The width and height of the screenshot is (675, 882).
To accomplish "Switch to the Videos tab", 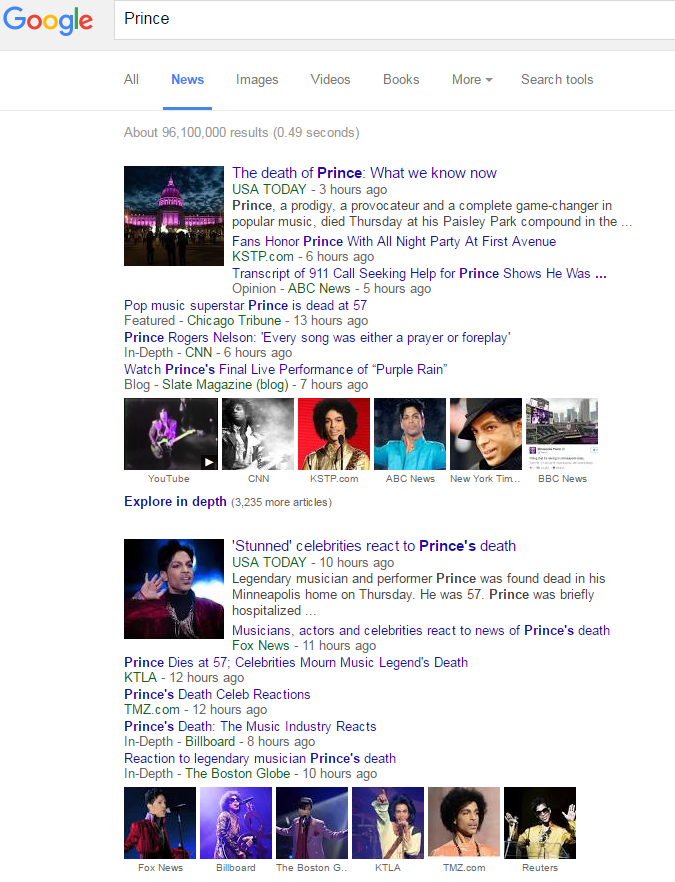I will pyautogui.click(x=330, y=79).
